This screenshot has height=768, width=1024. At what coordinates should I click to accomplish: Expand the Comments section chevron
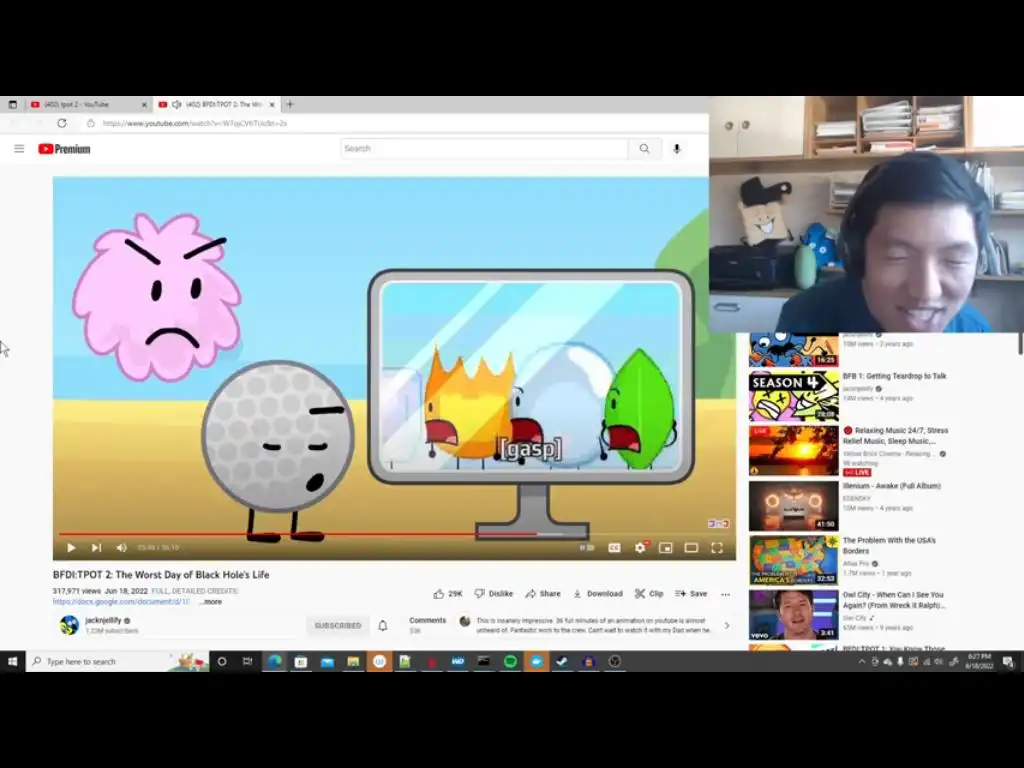pos(727,626)
